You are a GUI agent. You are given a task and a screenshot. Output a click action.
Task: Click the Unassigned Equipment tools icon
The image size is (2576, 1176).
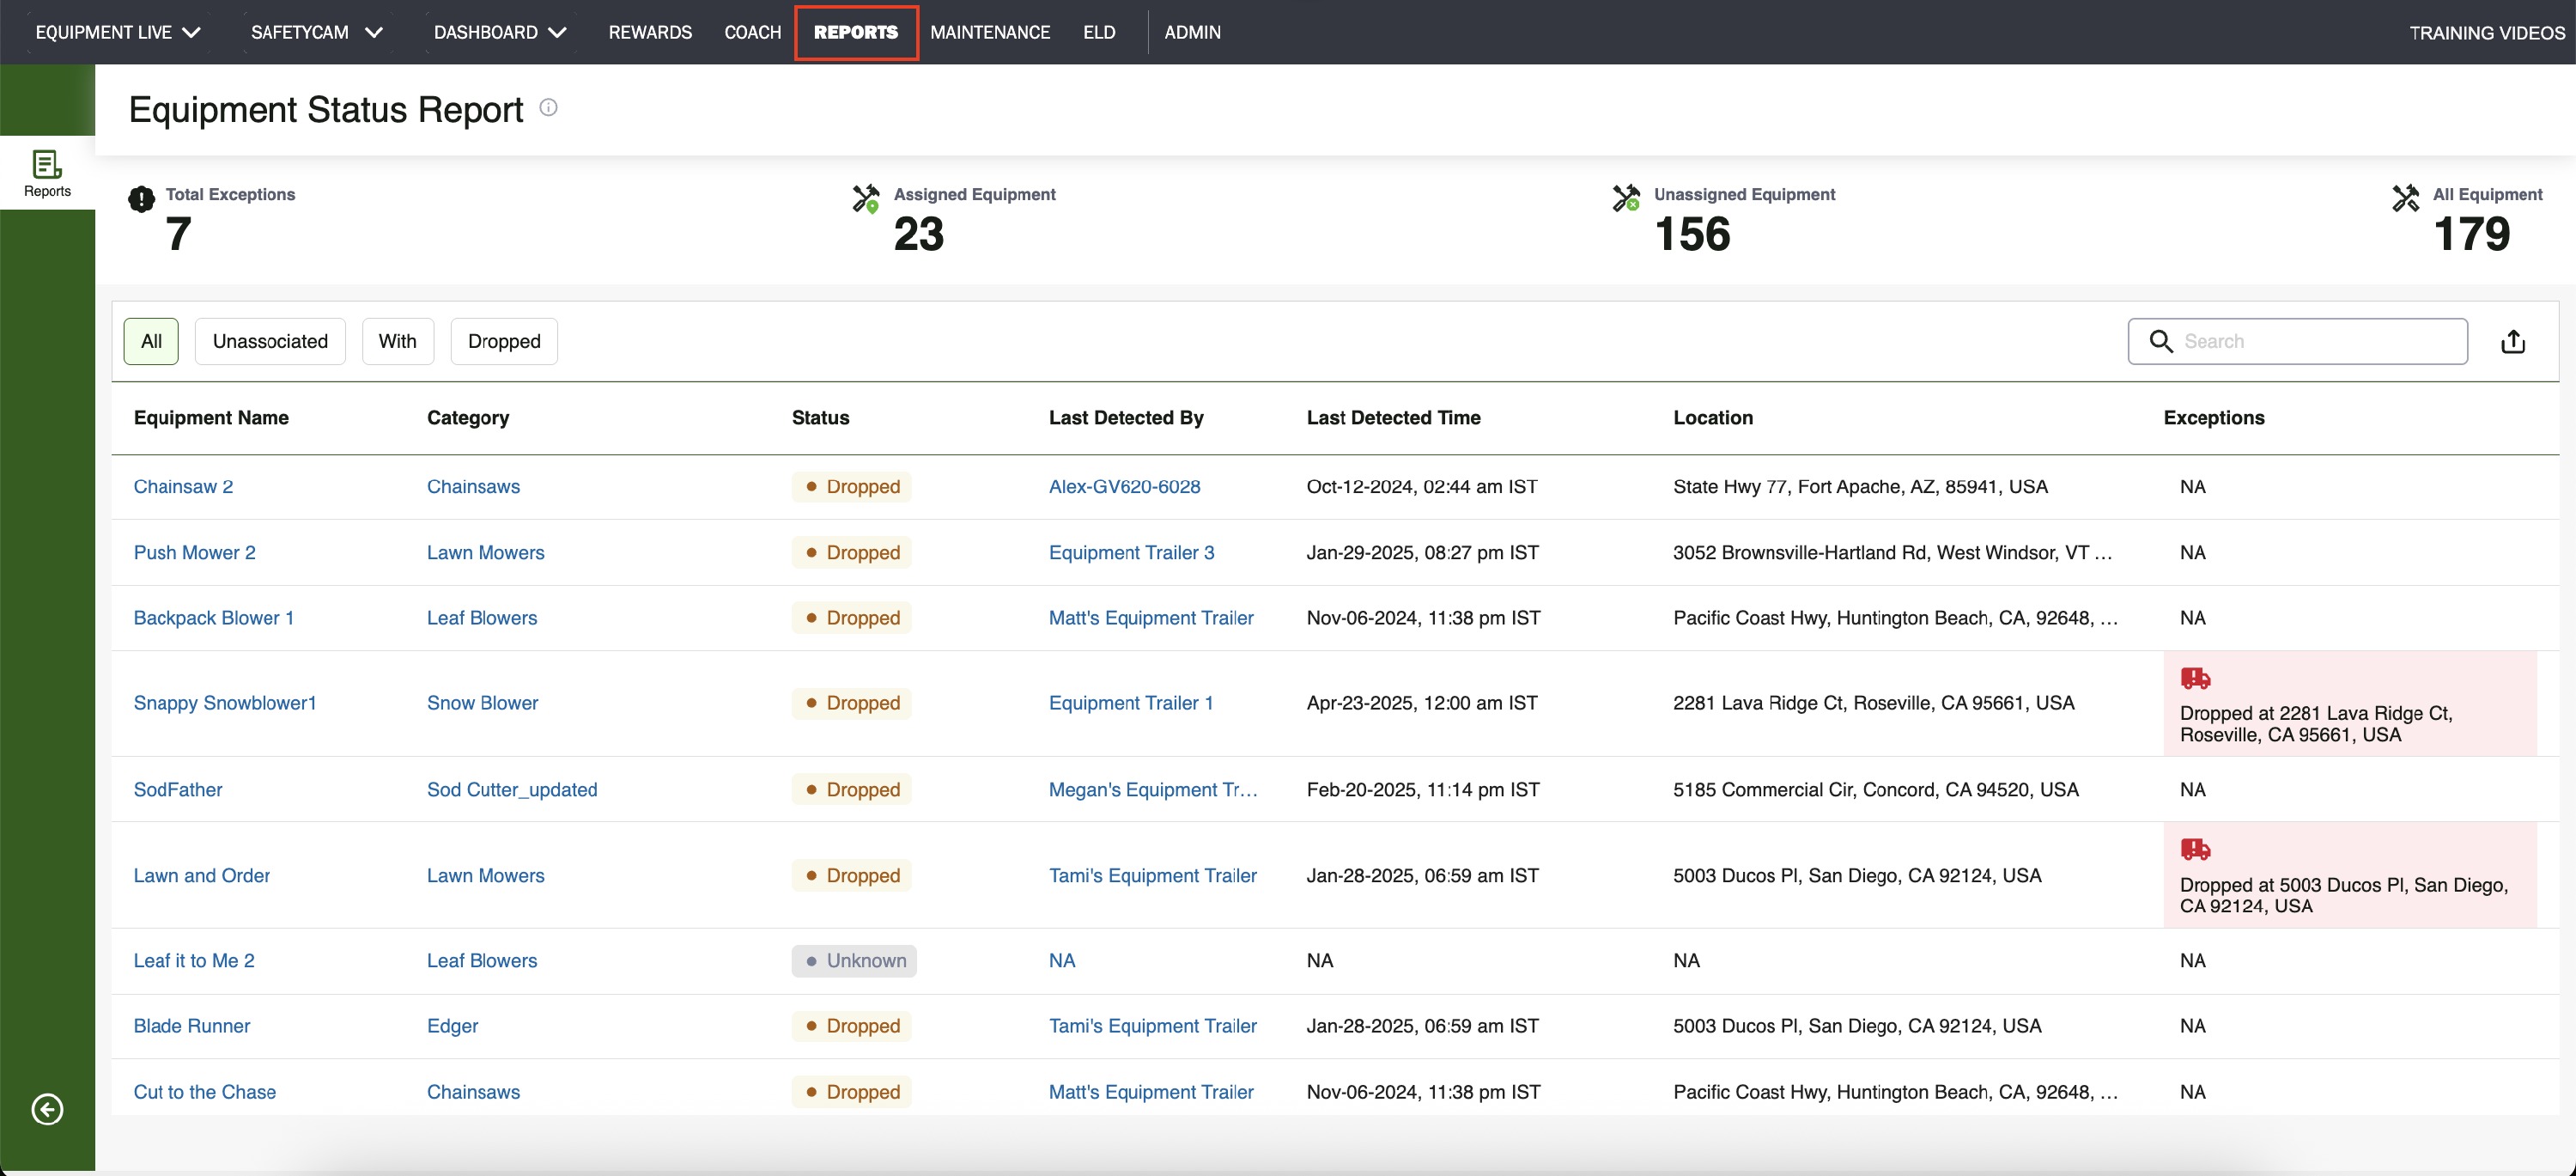(x=1626, y=198)
